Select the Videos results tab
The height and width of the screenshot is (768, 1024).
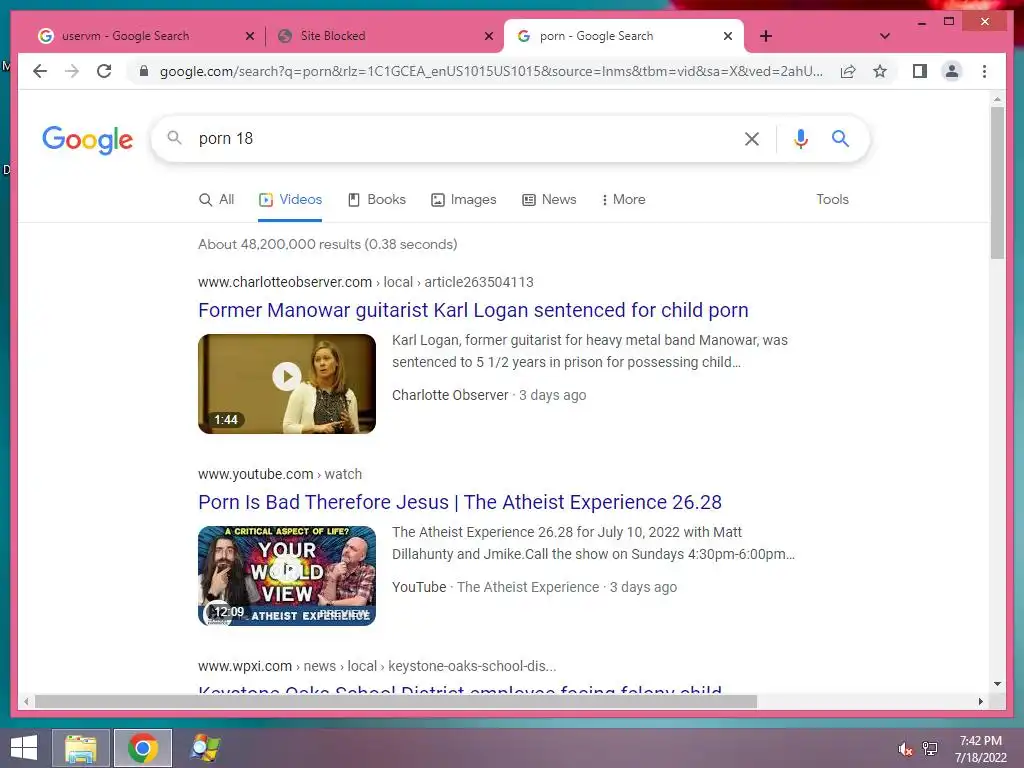point(290,199)
